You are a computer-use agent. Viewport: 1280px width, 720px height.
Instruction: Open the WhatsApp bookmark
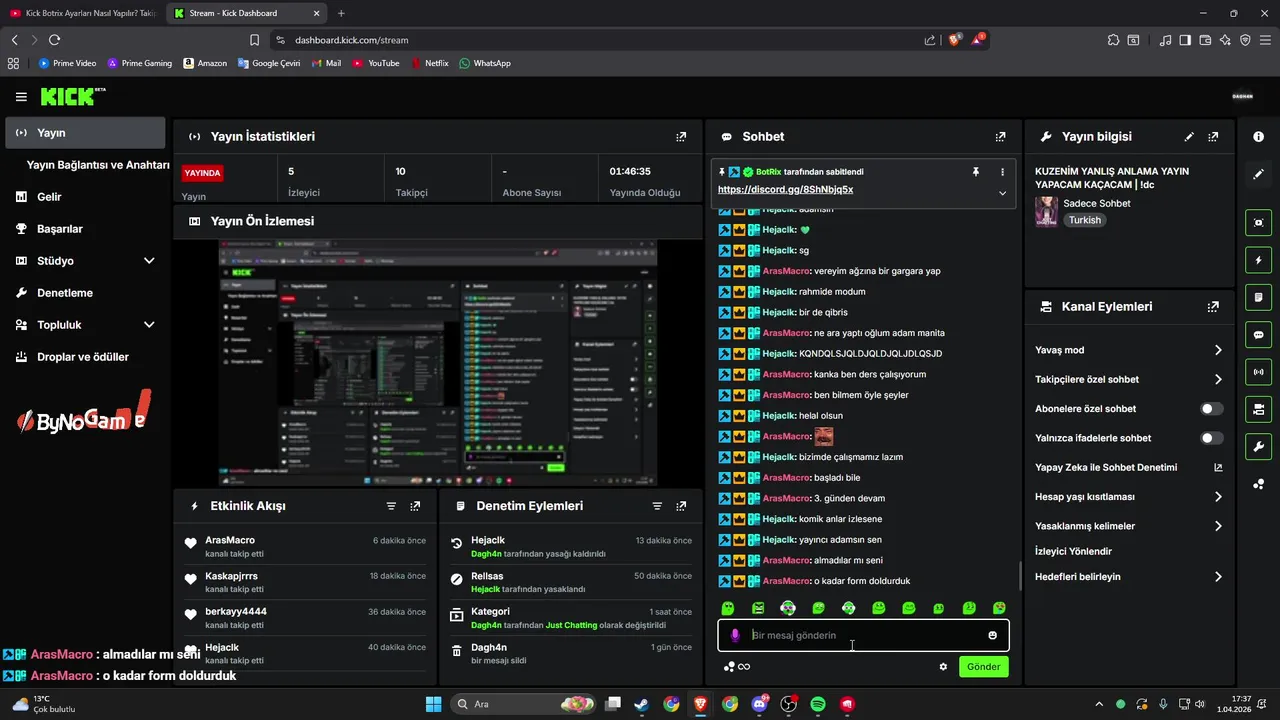click(x=485, y=63)
